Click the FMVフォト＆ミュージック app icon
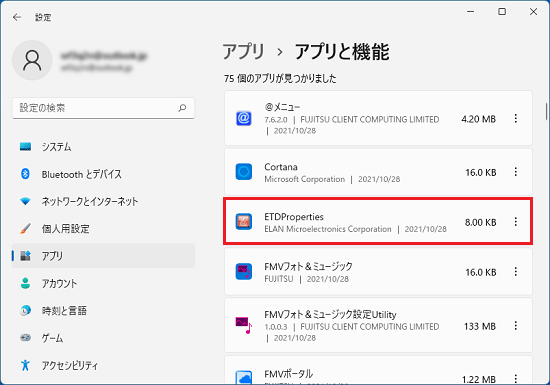 tap(244, 272)
